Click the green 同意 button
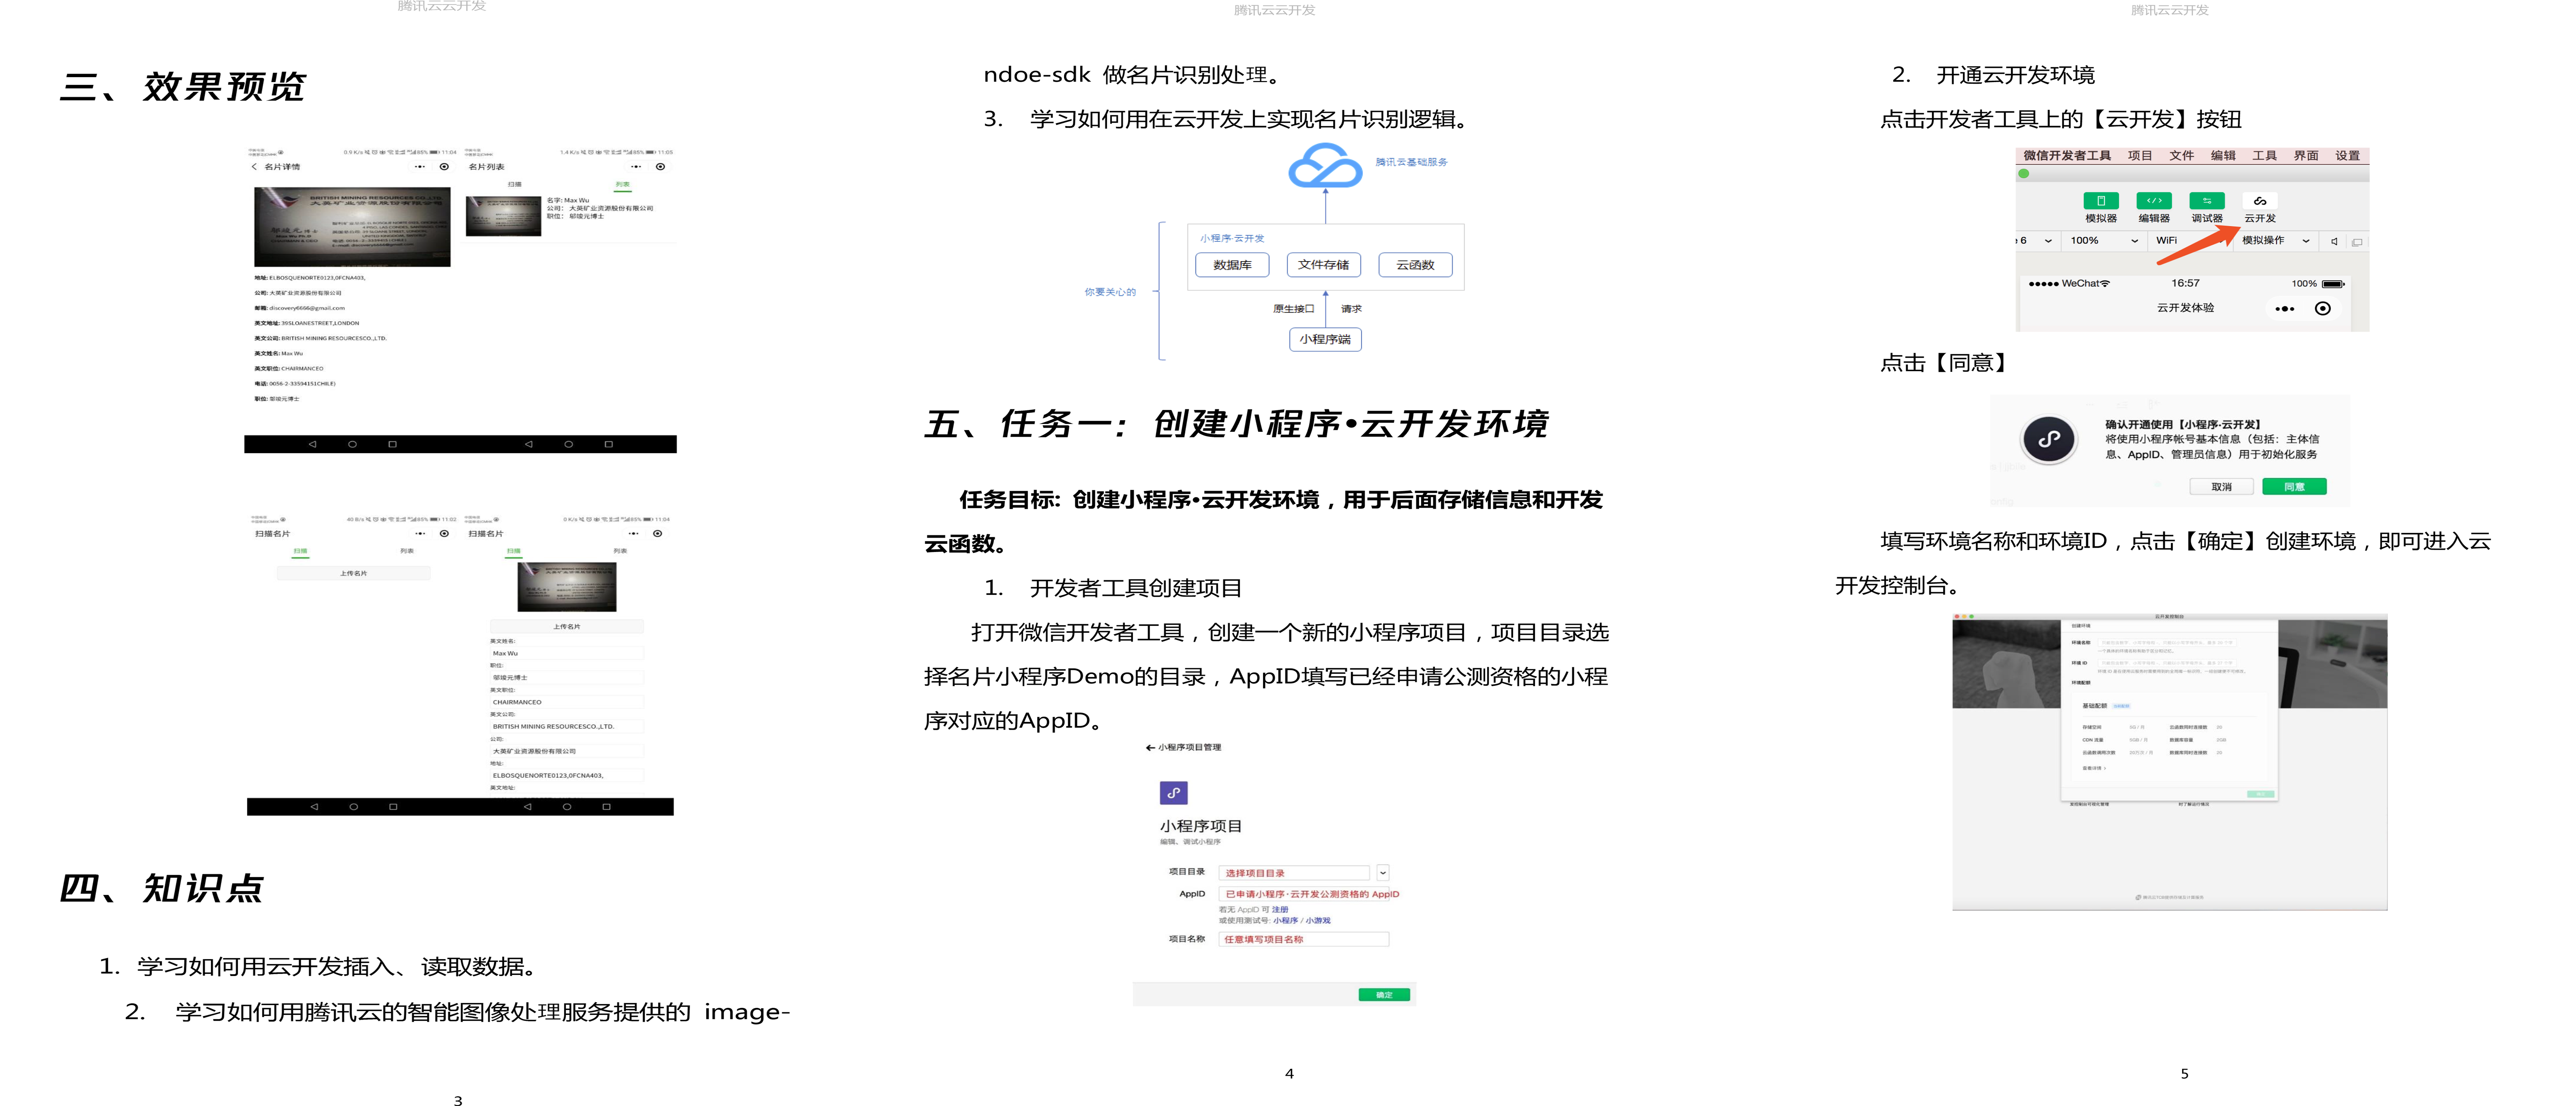The width and height of the screenshot is (2576, 1106). coord(2294,487)
